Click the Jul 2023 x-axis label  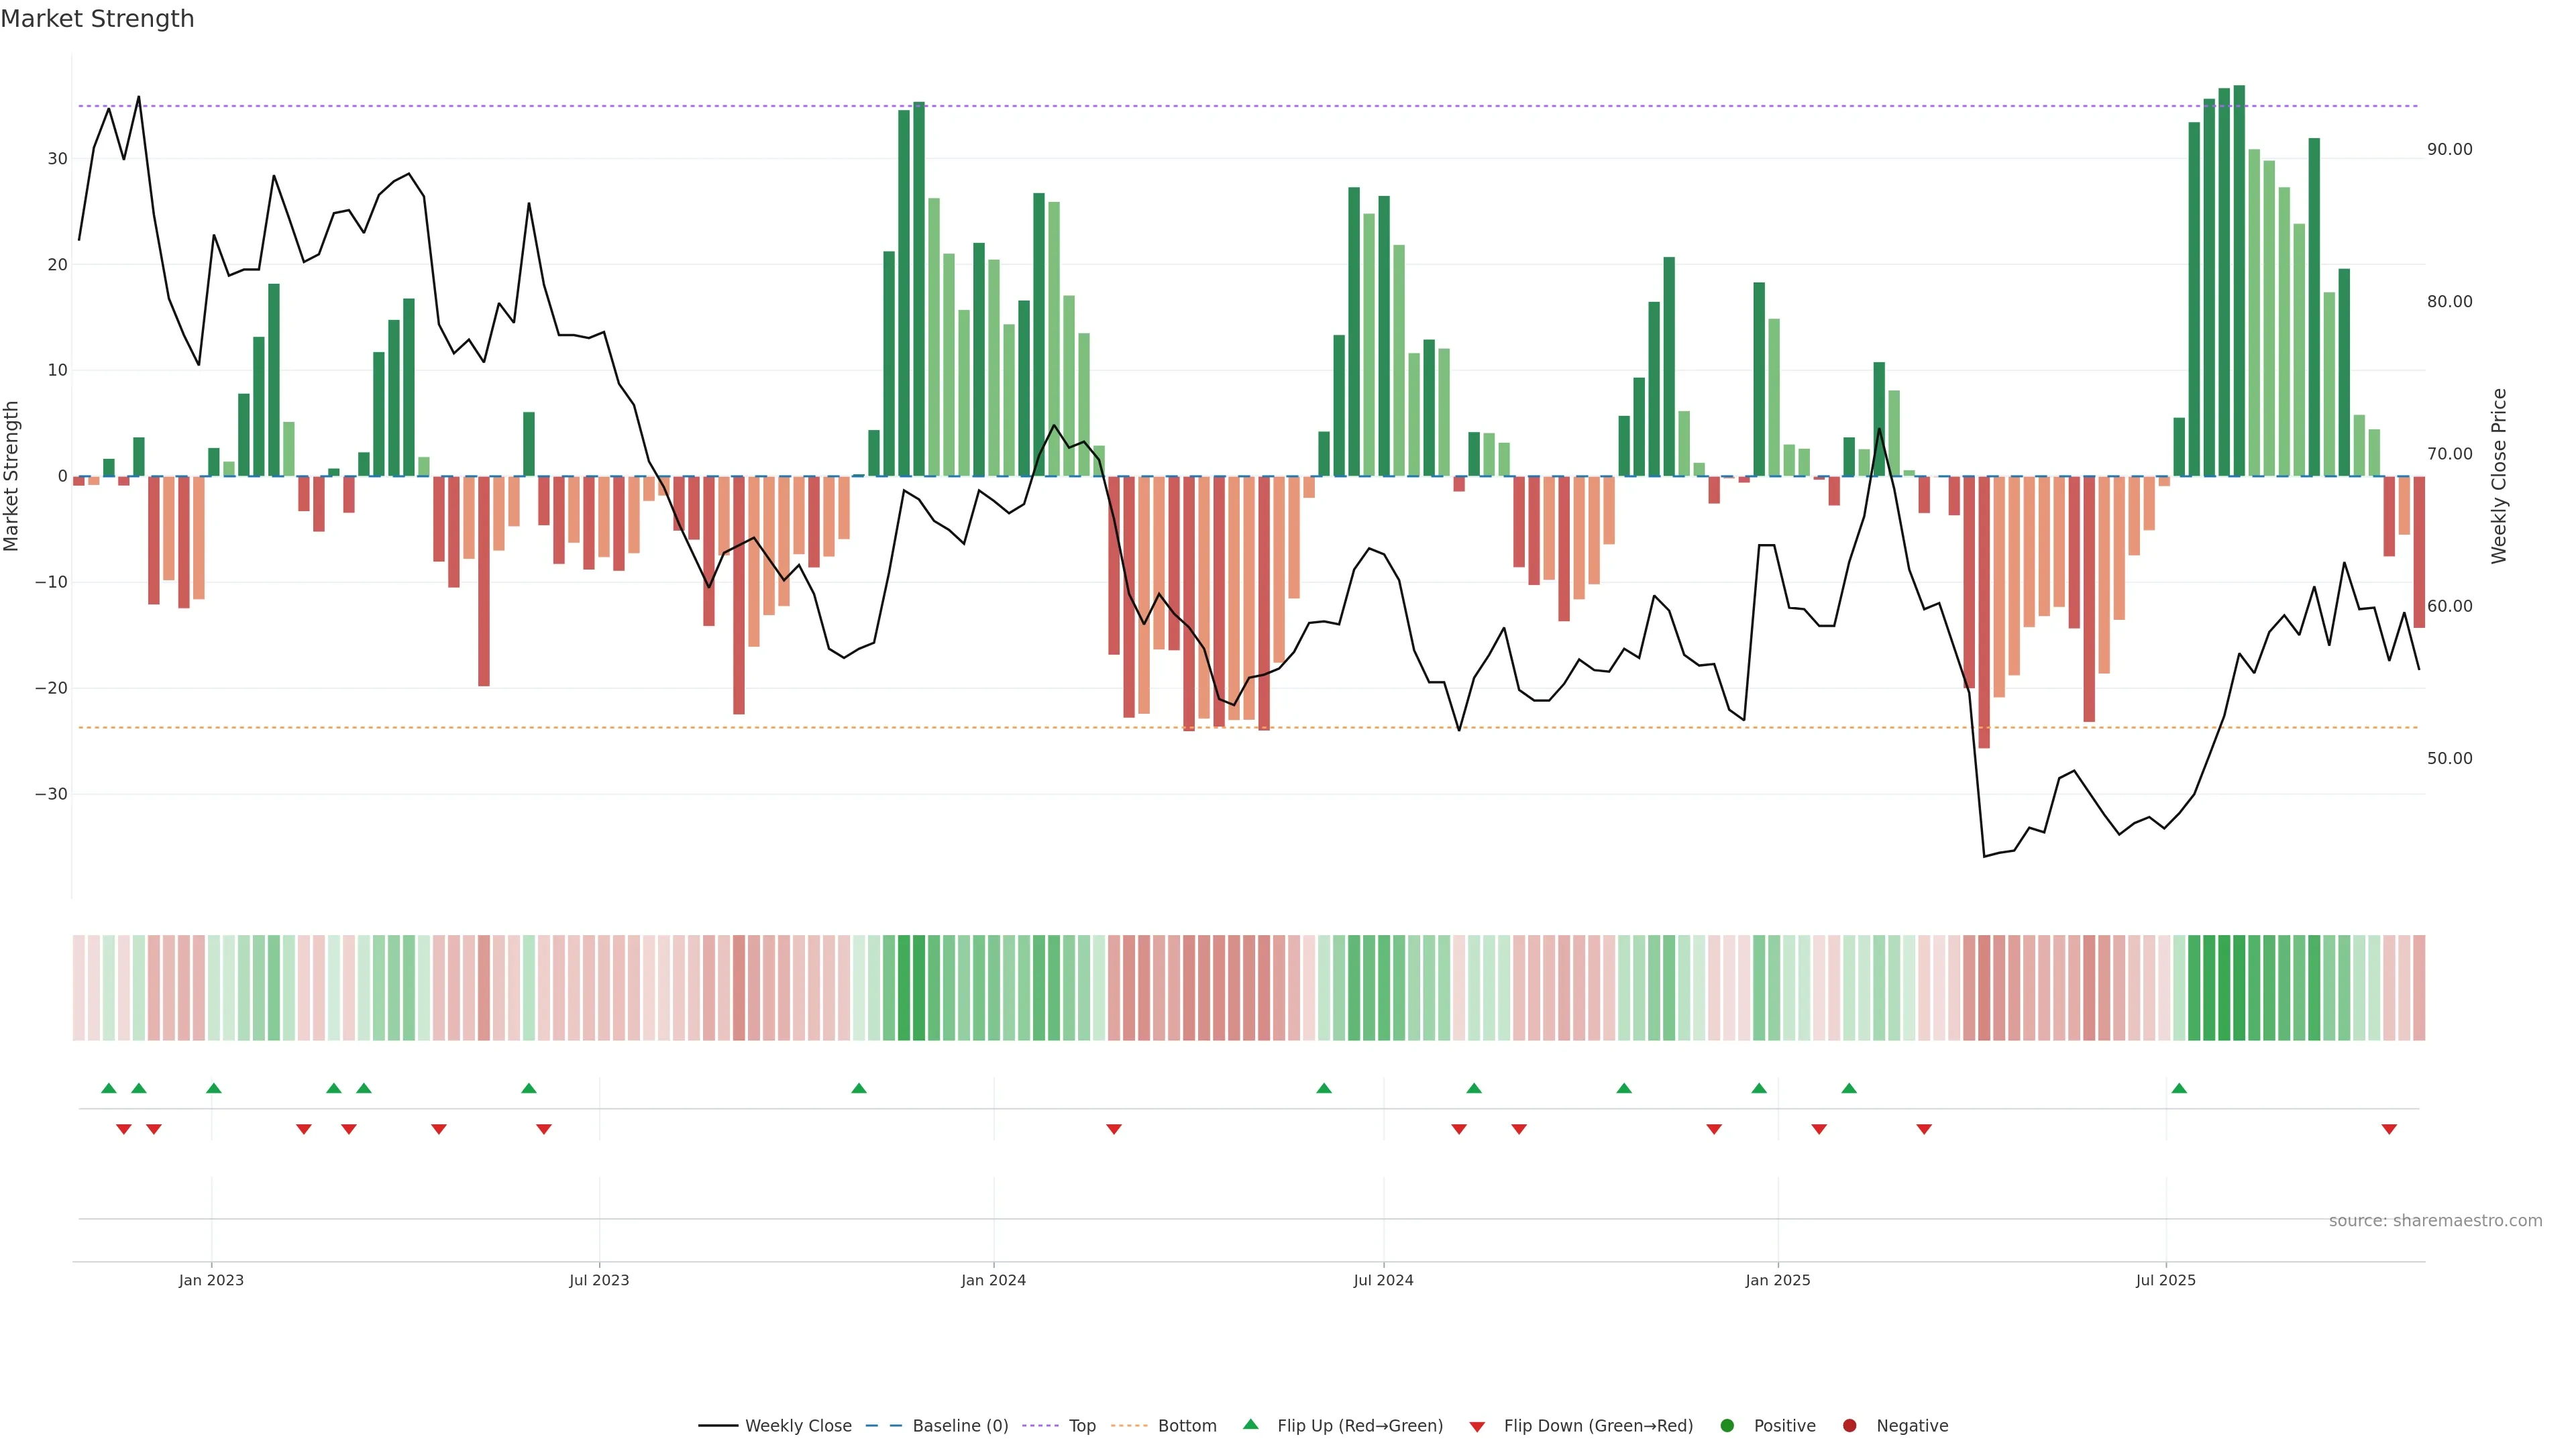(x=599, y=1280)
